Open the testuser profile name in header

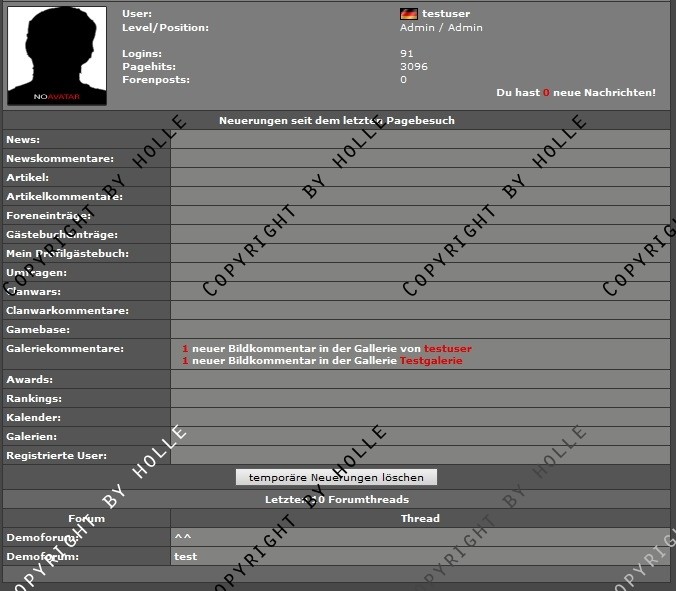click(x=446, y=14)
